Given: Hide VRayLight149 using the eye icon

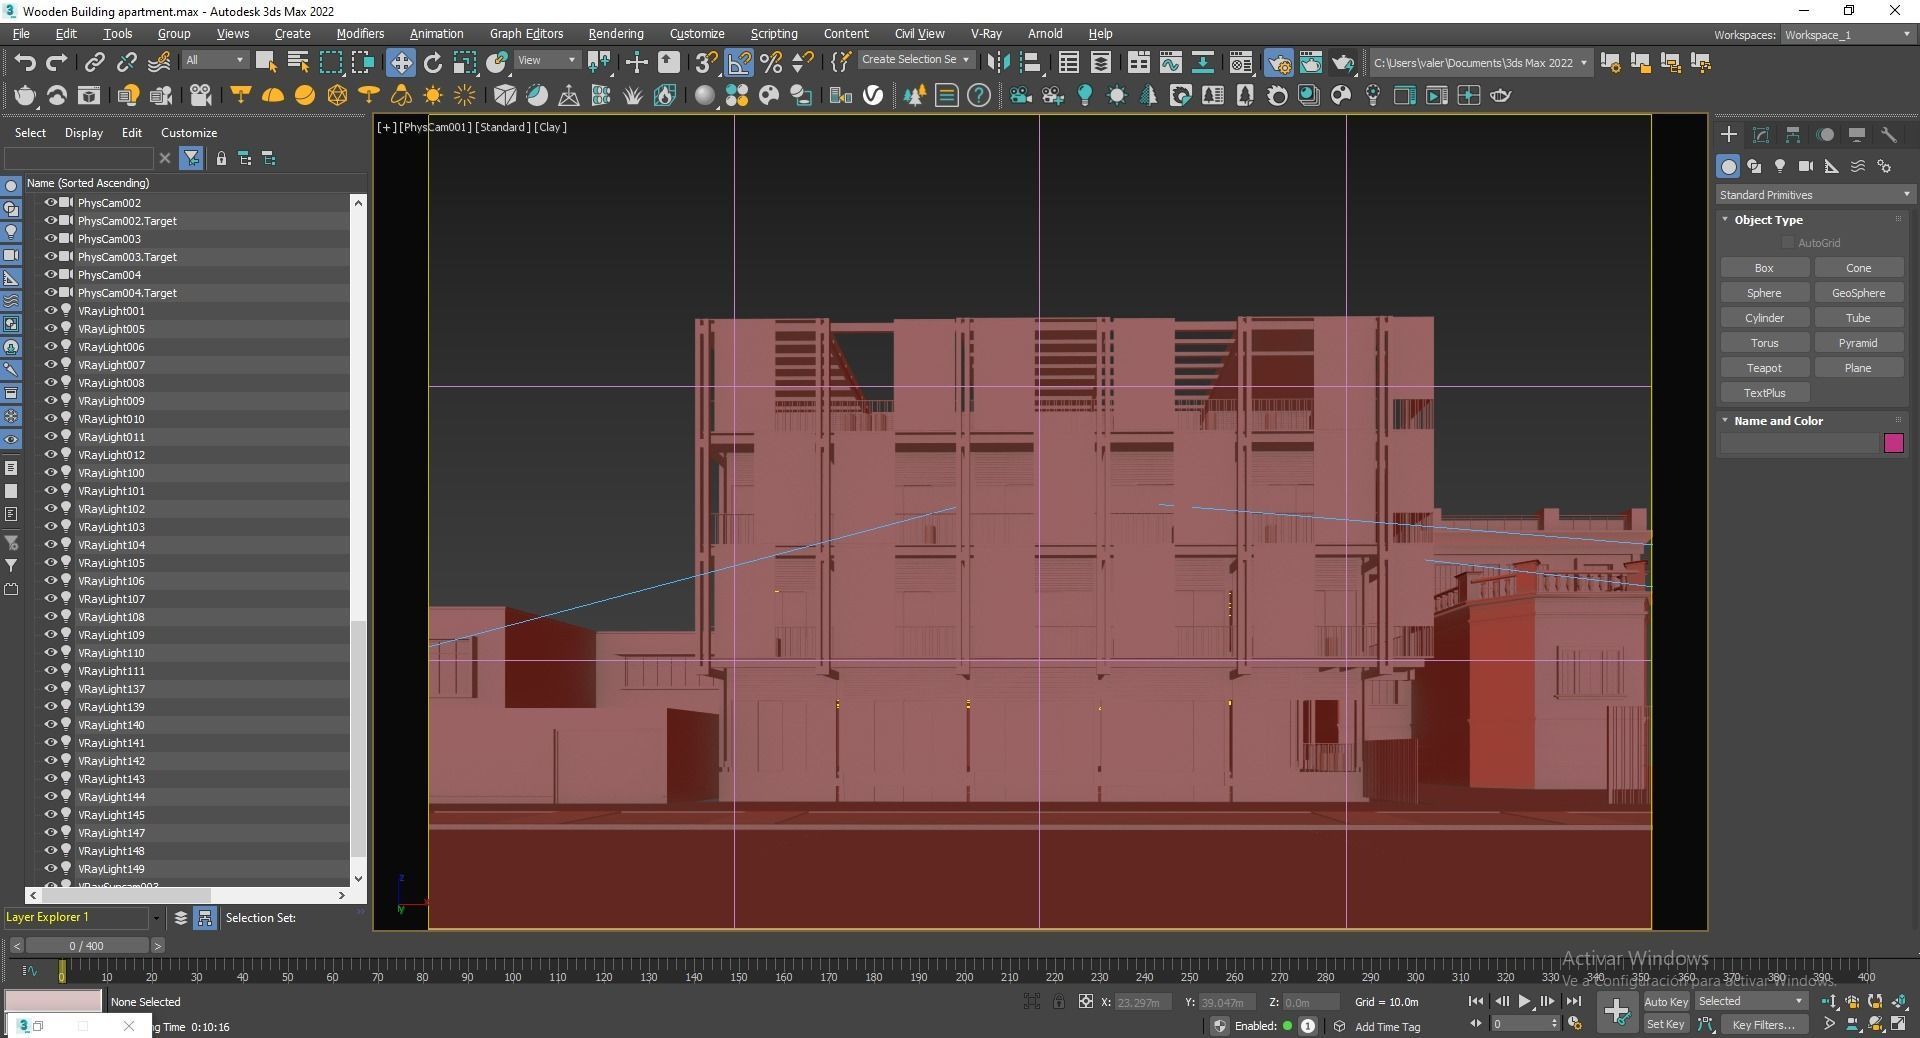Looking at the screenshot, I should 50,868.
